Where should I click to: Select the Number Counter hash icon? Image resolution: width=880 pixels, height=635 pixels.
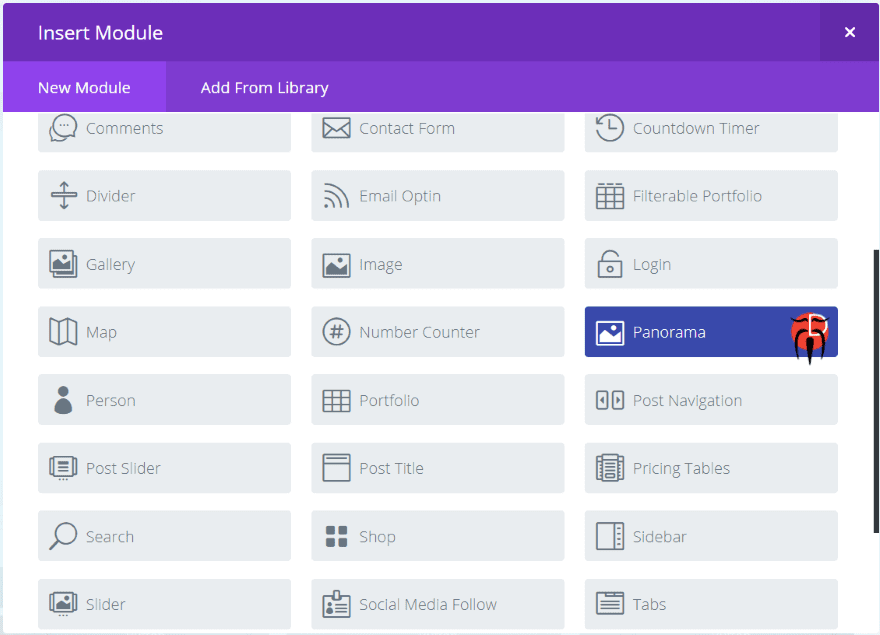[x=336, y=332]
